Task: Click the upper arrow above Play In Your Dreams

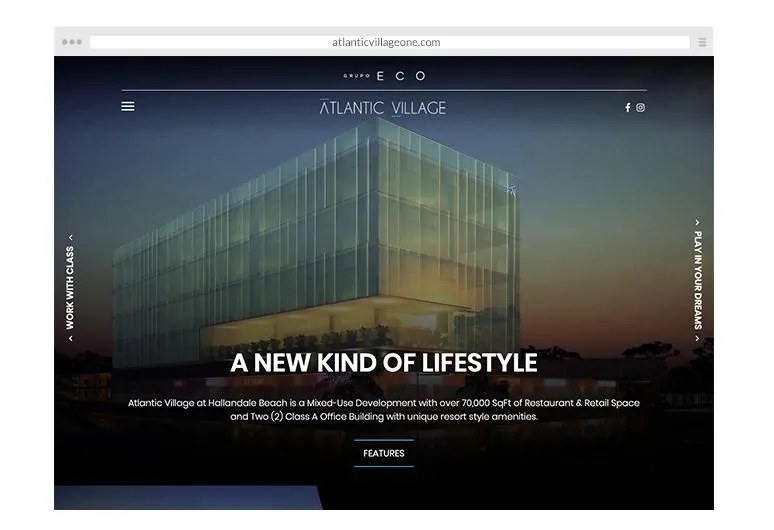Action: pyautogui.click(x=697, y=223)
